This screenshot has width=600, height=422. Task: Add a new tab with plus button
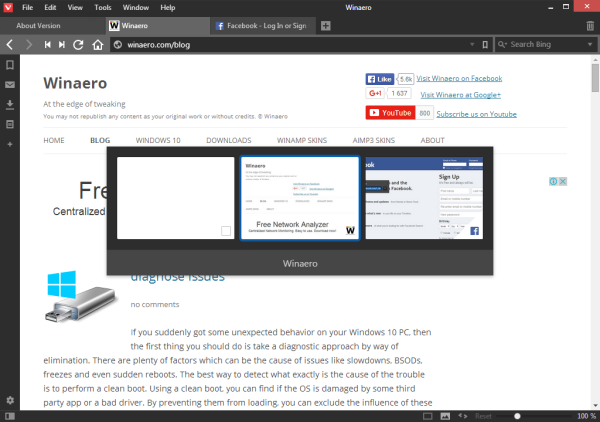tap(326, 26)
